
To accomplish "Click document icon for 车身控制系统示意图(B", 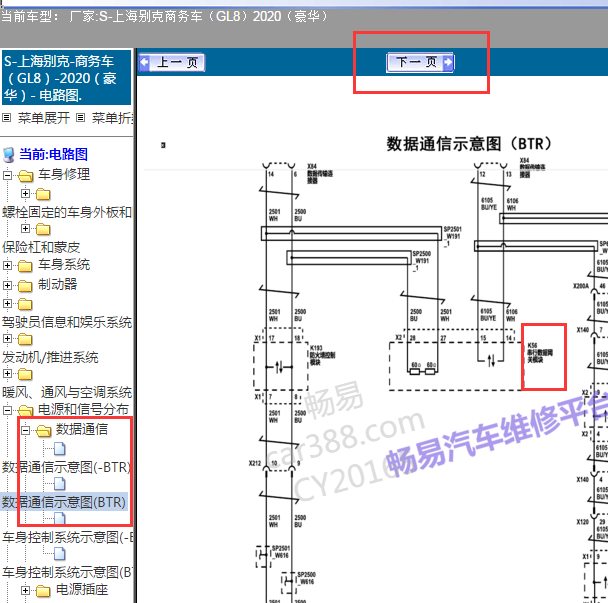I will click(x=59, y=554).
